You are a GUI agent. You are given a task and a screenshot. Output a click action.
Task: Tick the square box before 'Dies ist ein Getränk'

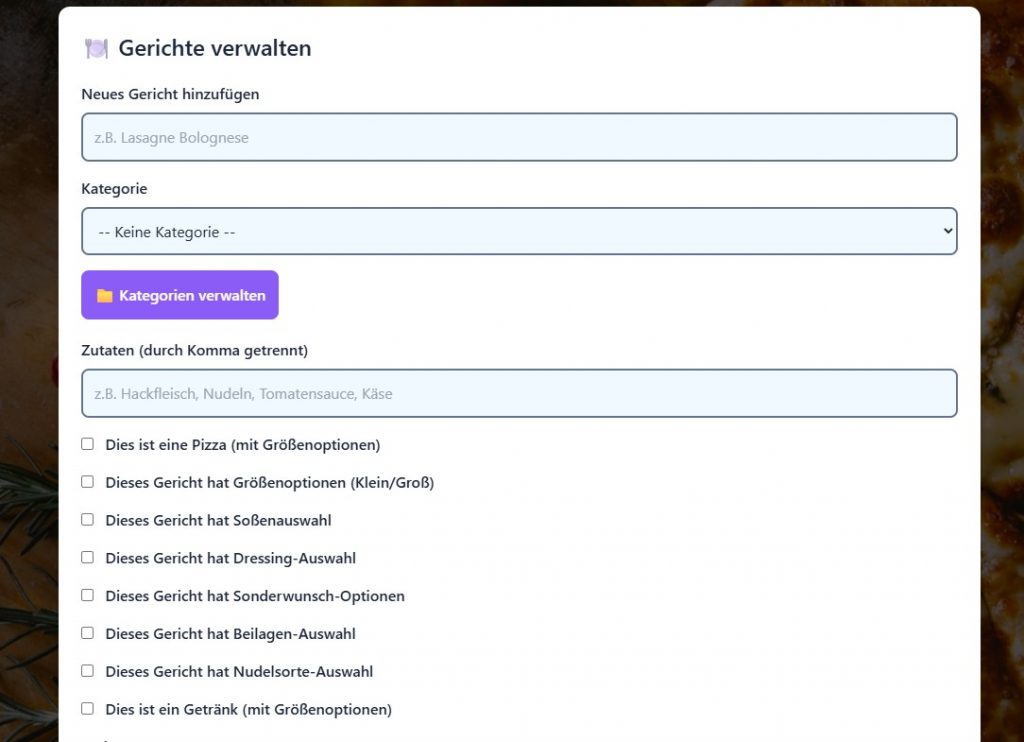[x=88, y=709]
